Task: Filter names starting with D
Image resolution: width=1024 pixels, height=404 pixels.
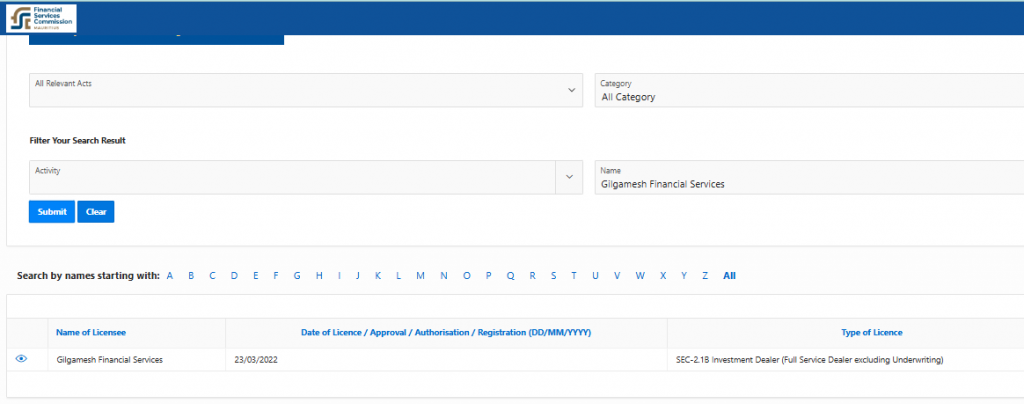Action: [234, 275]
